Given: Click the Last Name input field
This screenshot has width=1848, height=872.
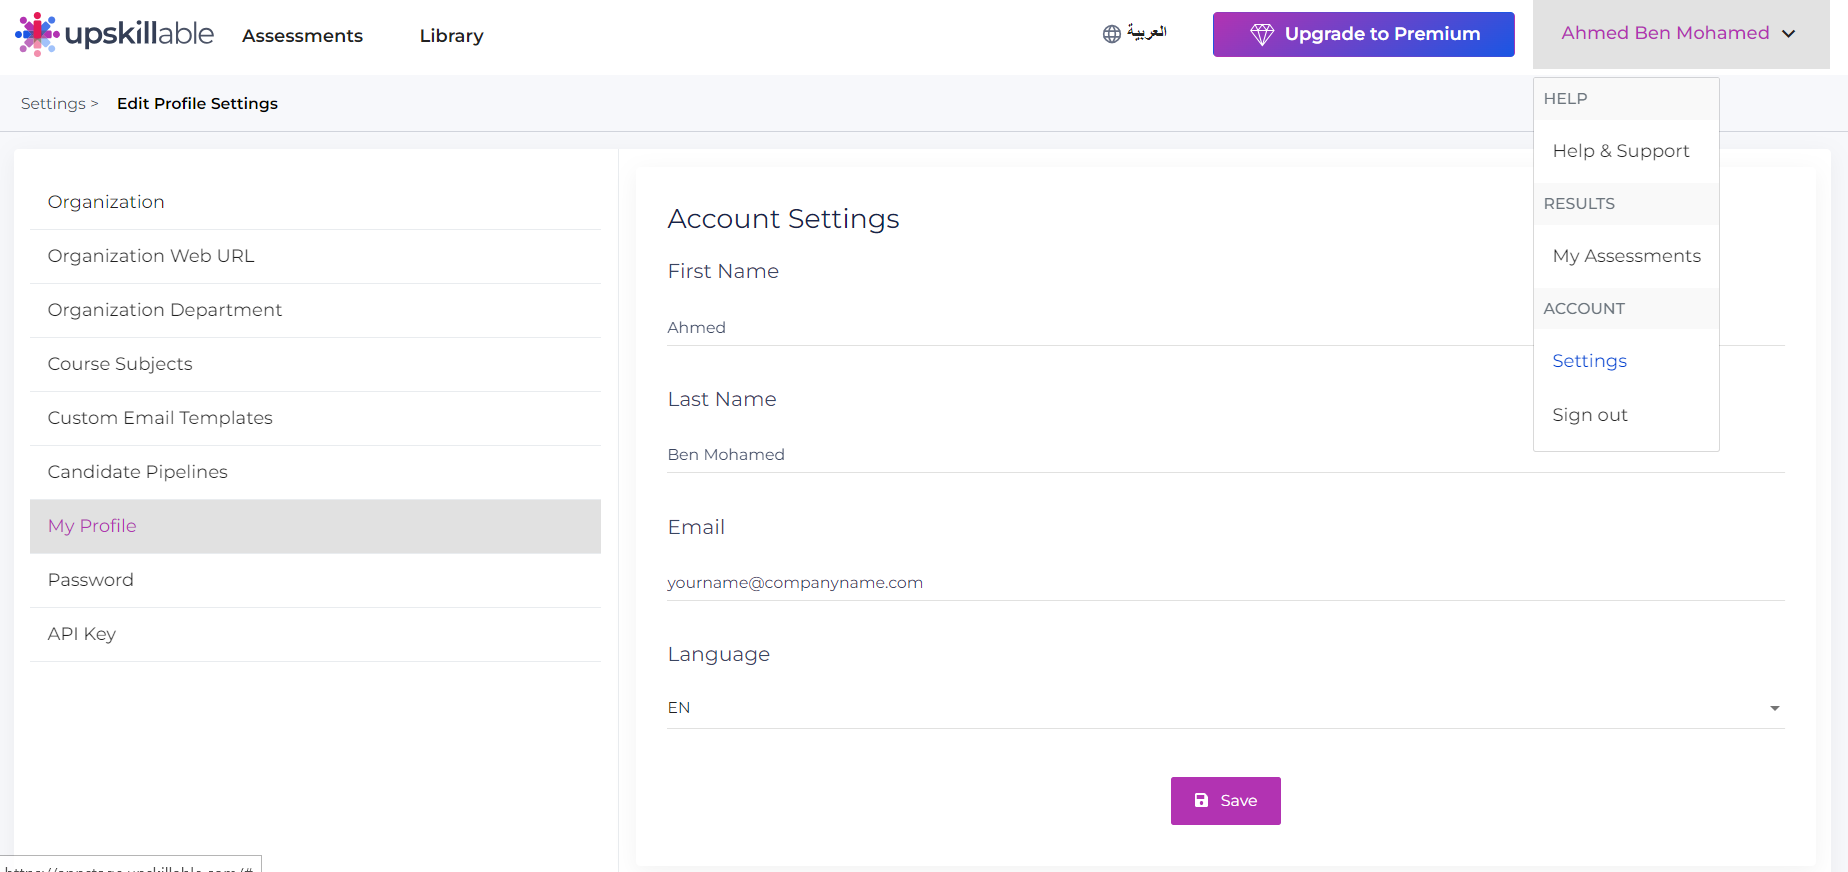Looking at the screenshot, I should 1226,455.
